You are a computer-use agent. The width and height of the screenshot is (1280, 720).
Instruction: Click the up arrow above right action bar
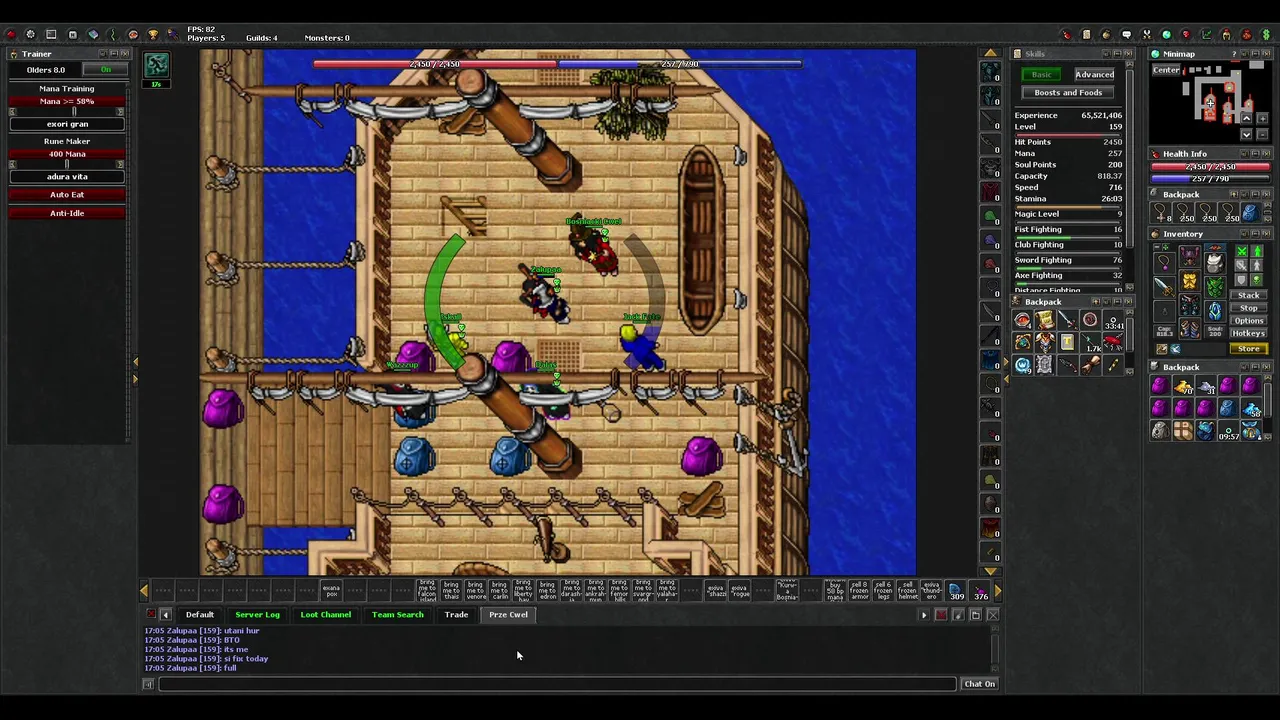[990, 53]
